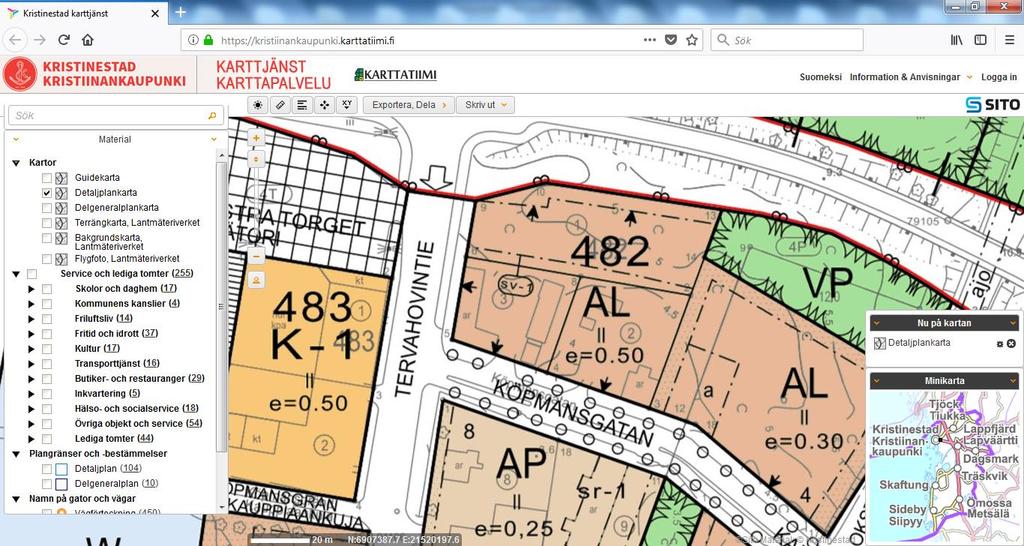Open the Exportera, Dela menu
Image resolution: width=1024 pixels, height=546 pixels.
[x=408, y=105]
